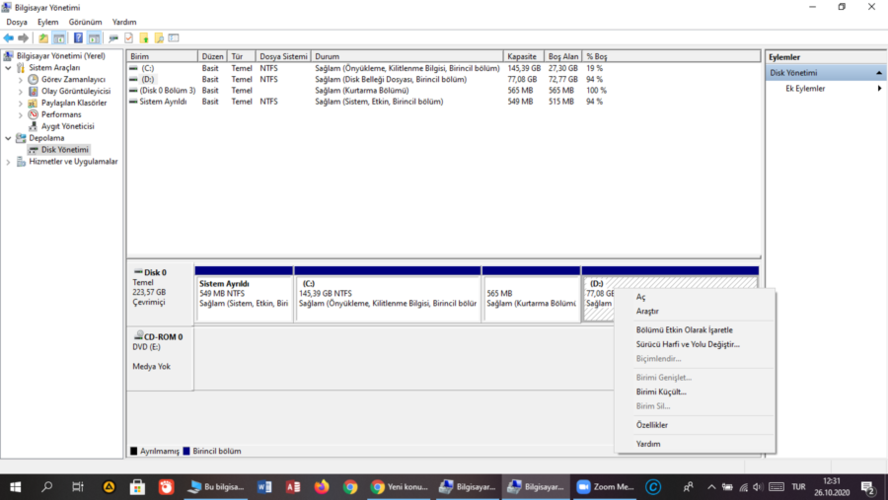
Task: Click the Disk 0 label box
Action: 160,293
